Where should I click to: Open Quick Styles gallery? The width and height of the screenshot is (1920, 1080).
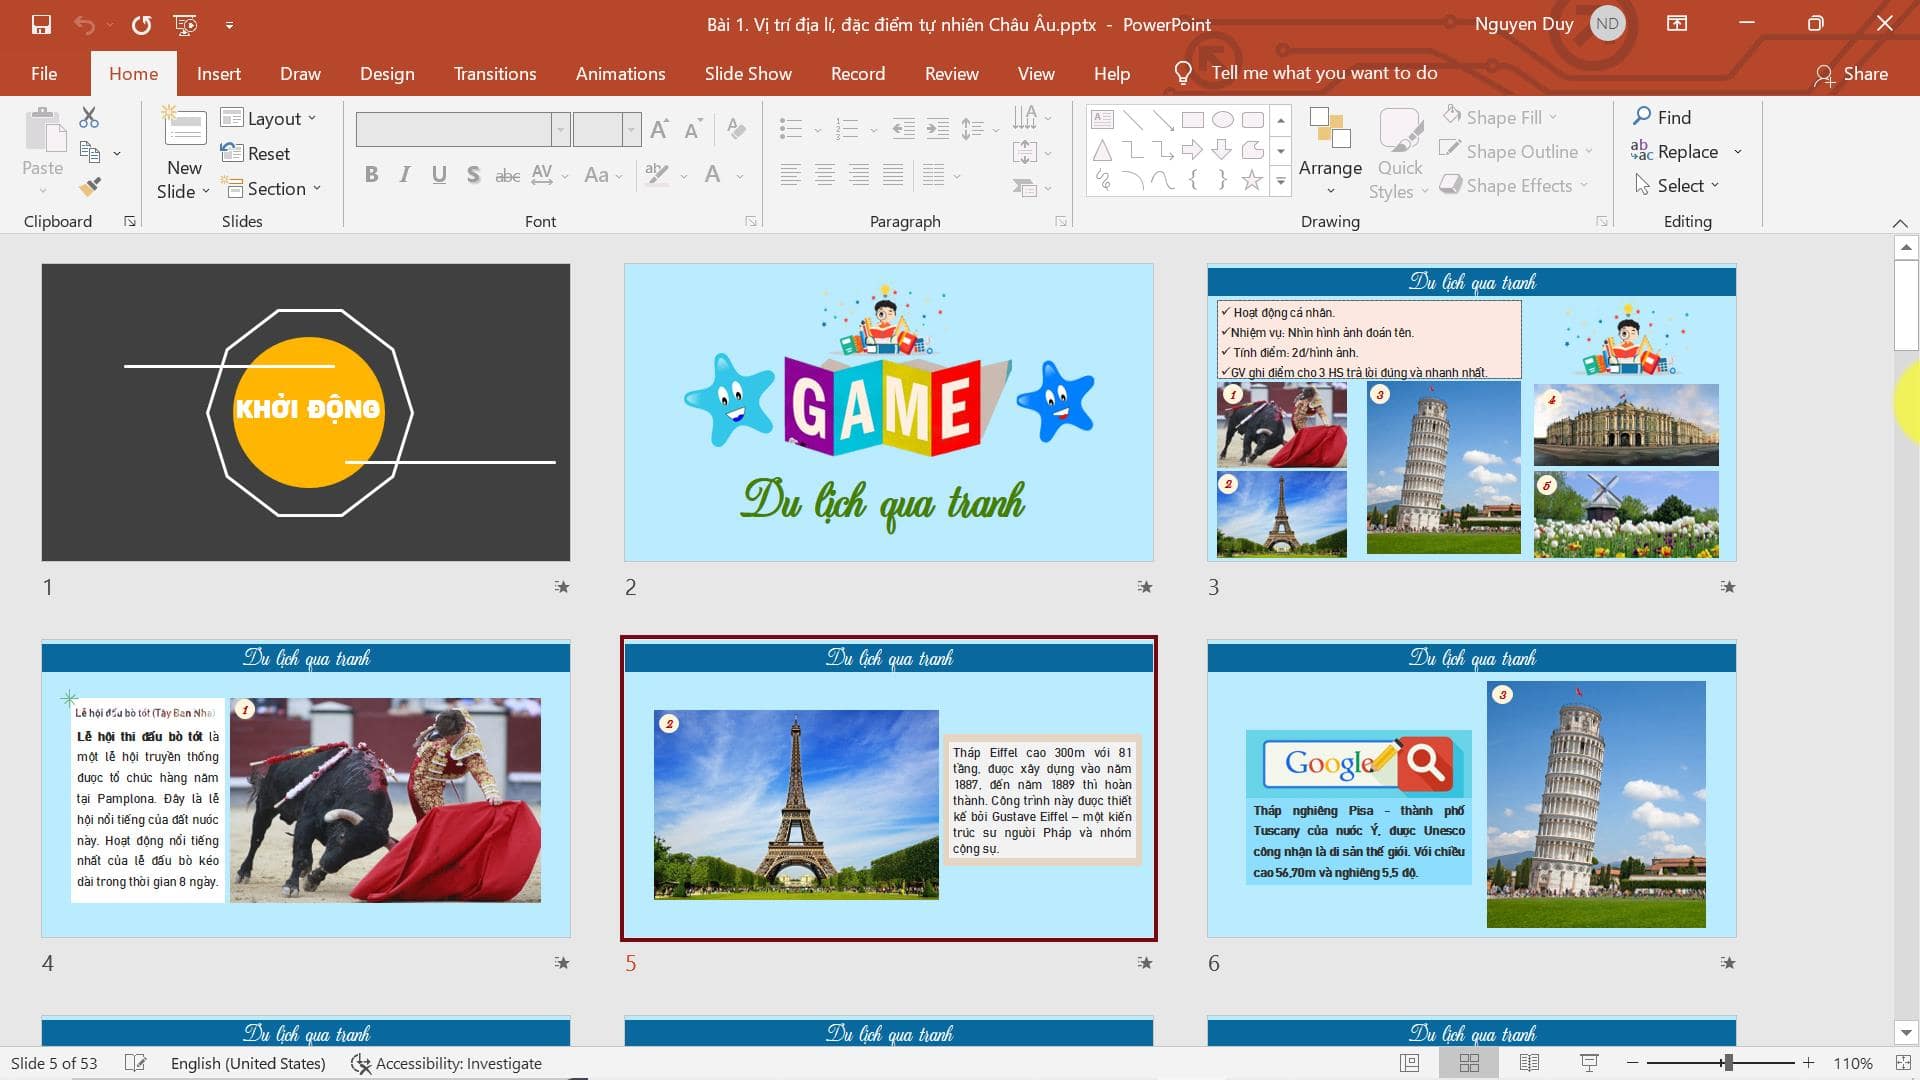click(1400, 154)
